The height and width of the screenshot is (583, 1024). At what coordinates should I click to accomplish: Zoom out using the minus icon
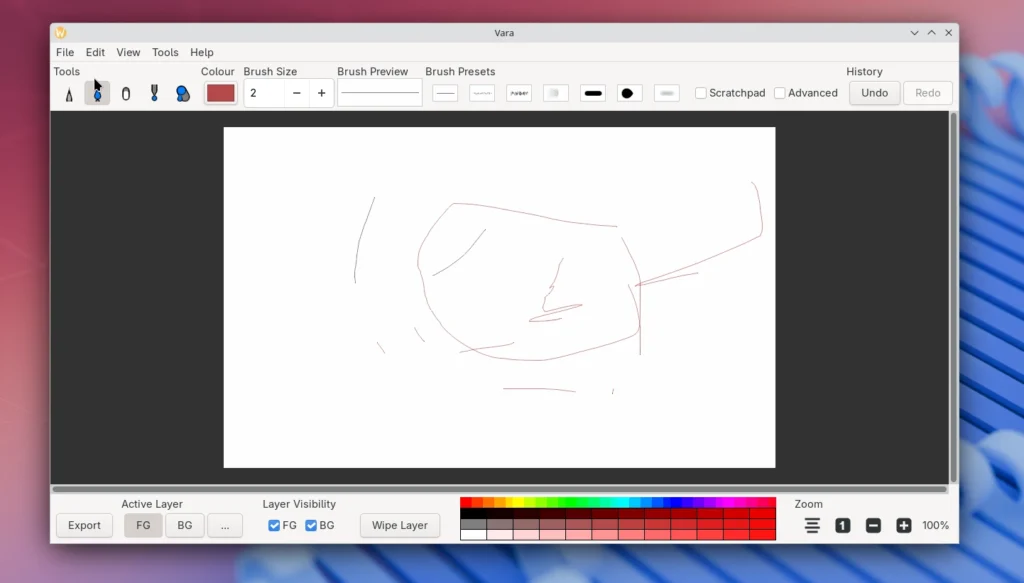(873, 526)
